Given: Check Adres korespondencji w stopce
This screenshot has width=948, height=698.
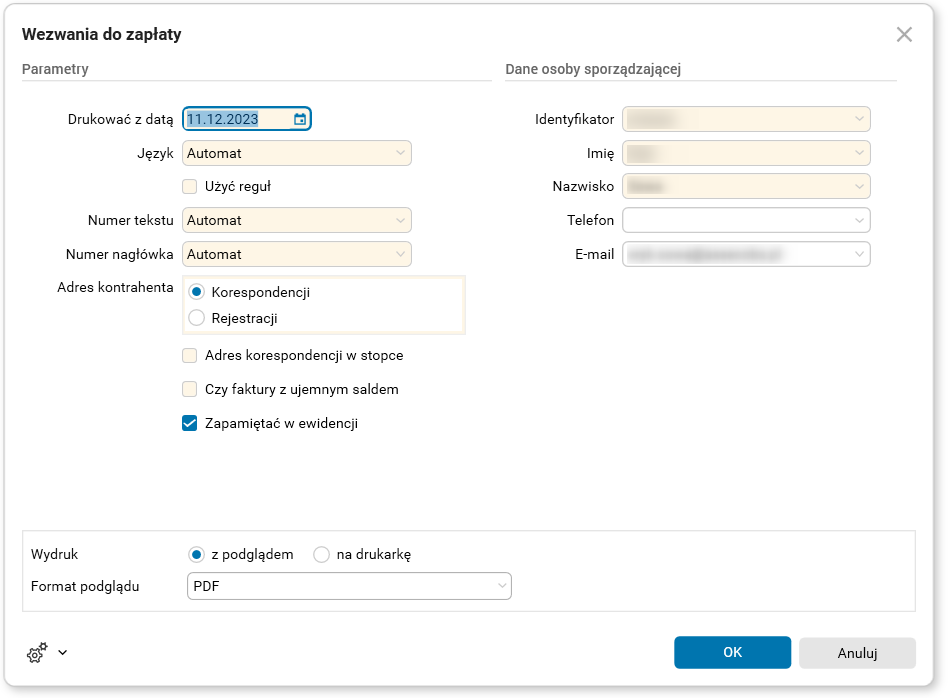Looking at the screenshot, I should (x=189, y=355).
